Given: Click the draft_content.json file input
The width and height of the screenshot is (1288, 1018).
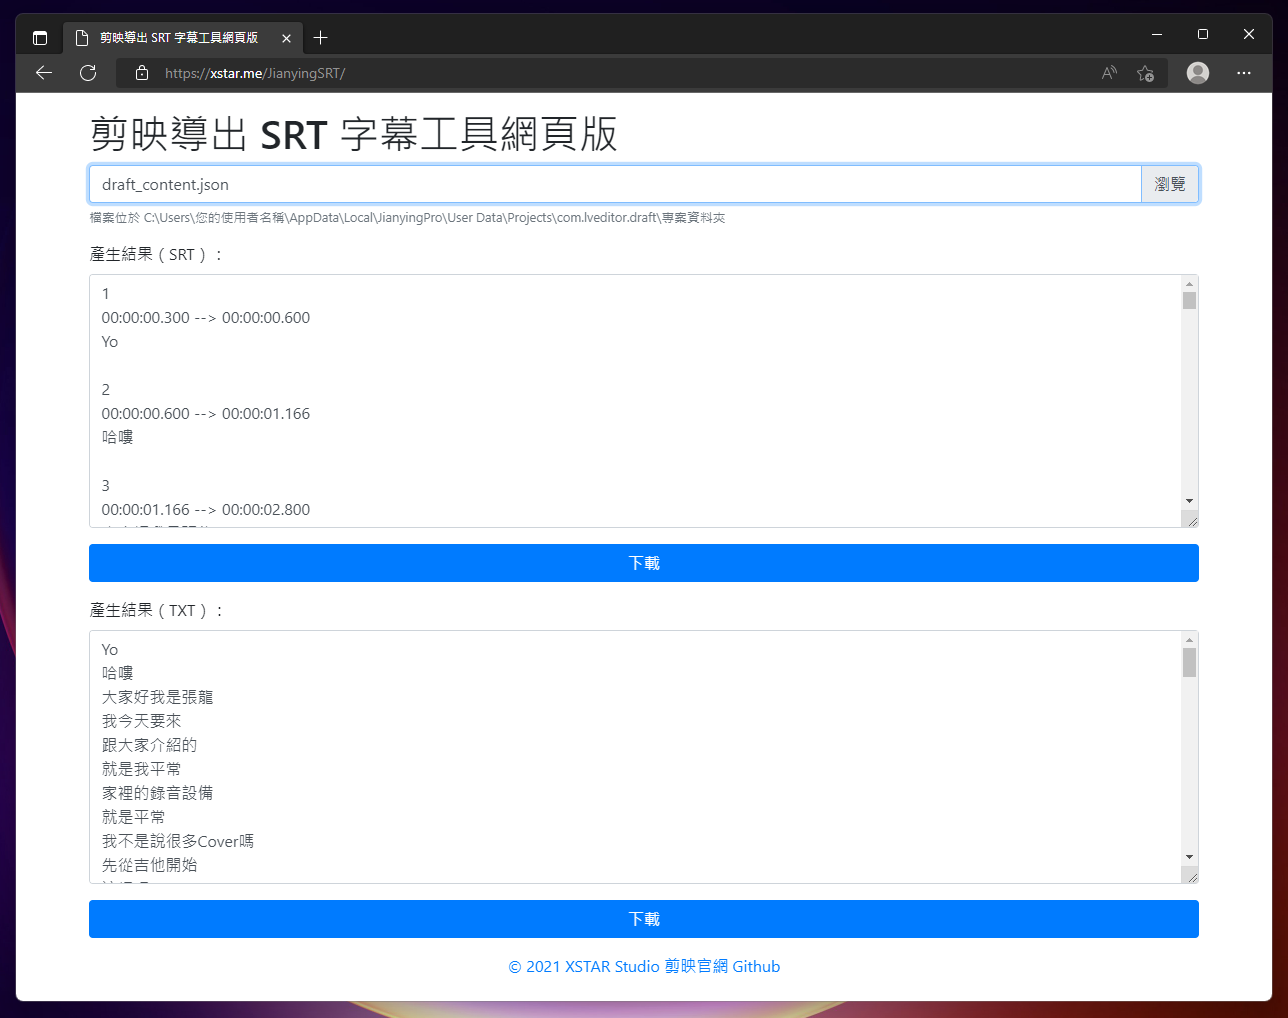Looking at the screenshot, I should tap(615, 184).
